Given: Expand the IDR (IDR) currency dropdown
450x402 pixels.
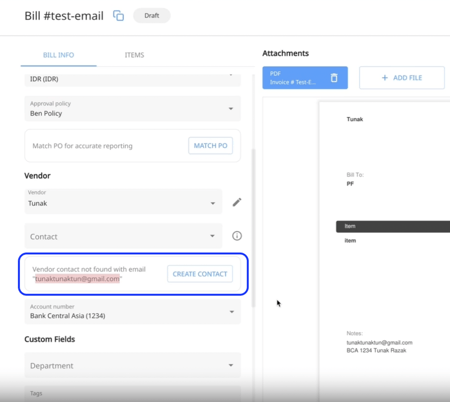Looking at the screenshot, I should coord(133,79).
